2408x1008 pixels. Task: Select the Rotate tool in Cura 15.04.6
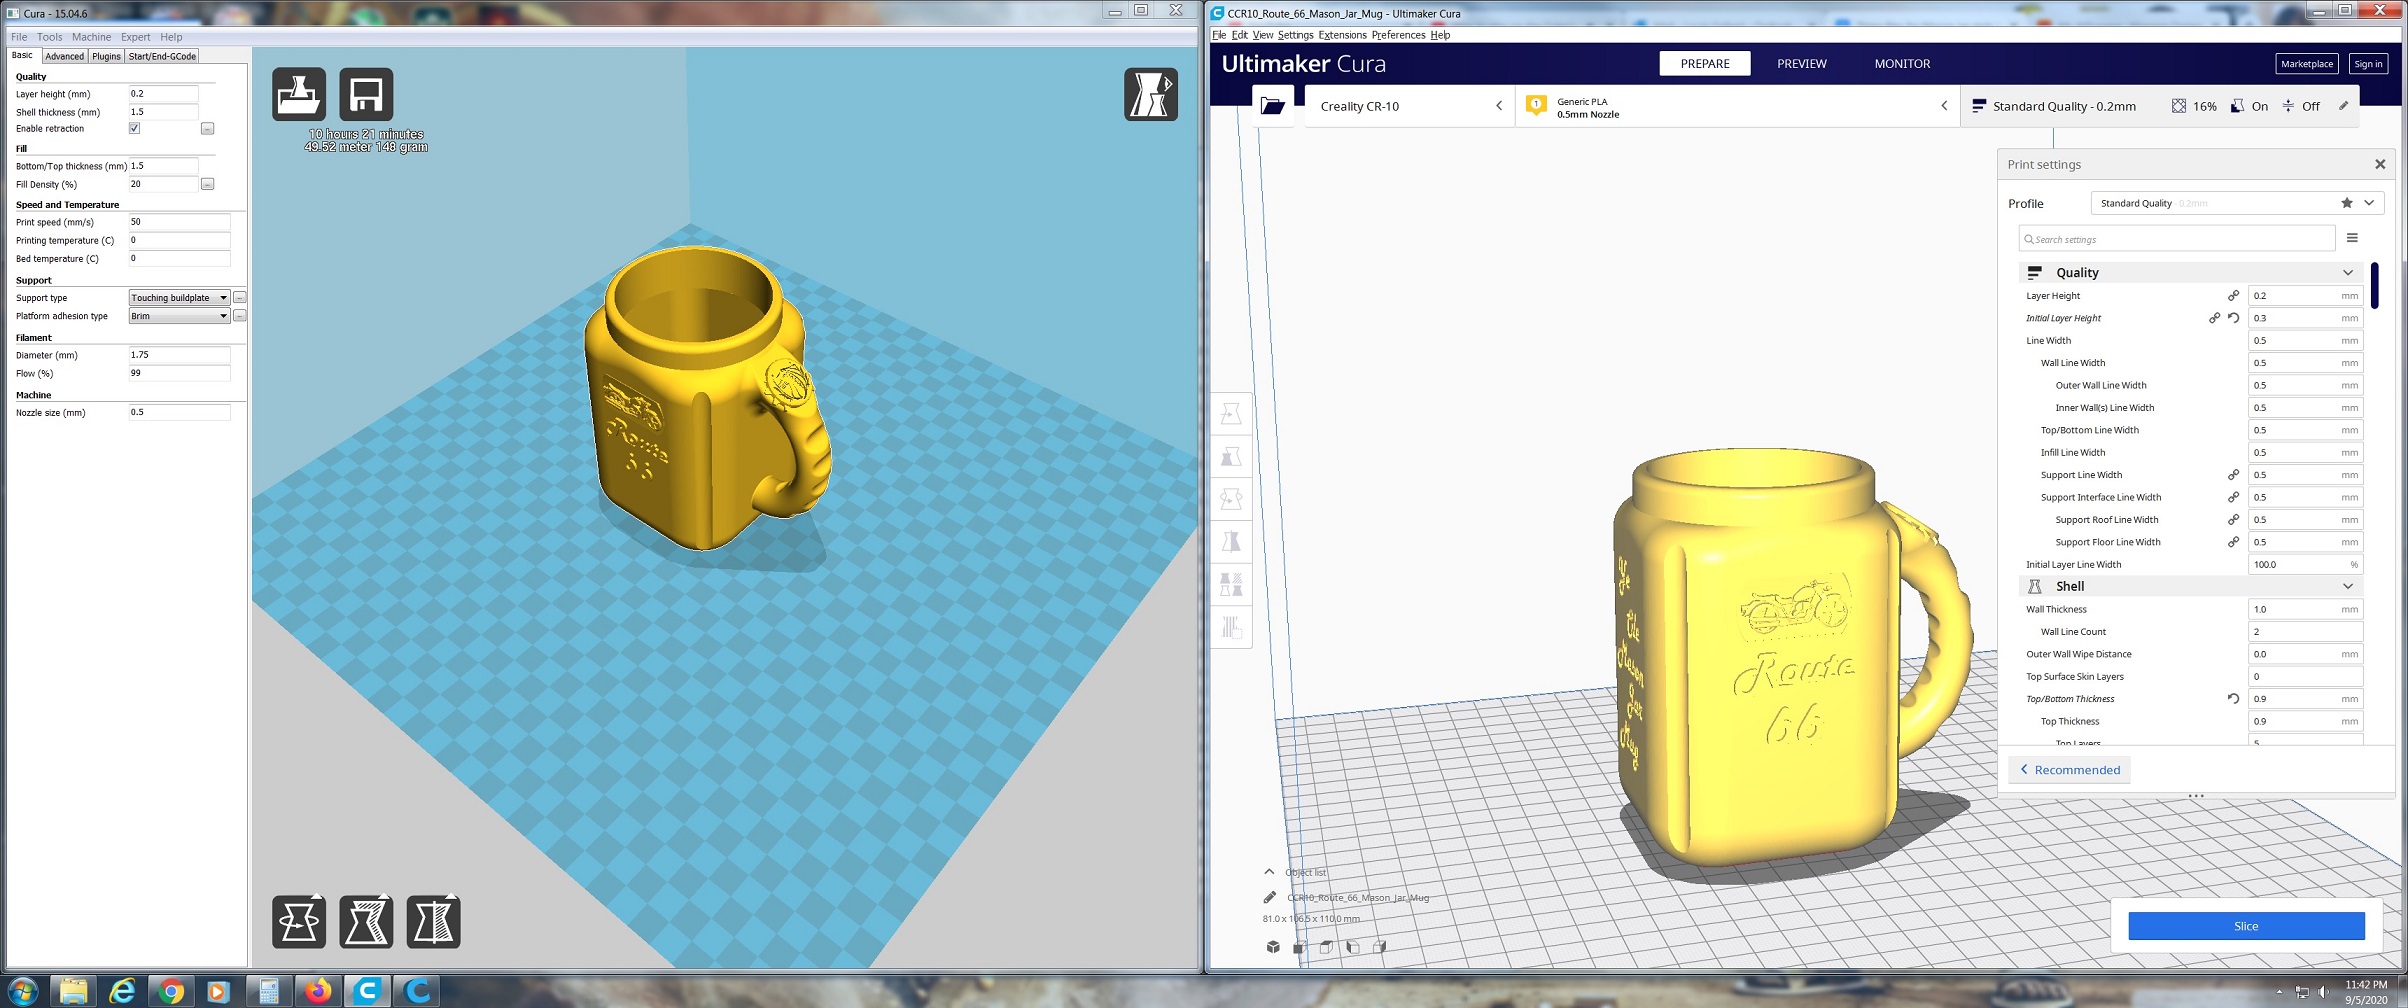pos(299,921)
